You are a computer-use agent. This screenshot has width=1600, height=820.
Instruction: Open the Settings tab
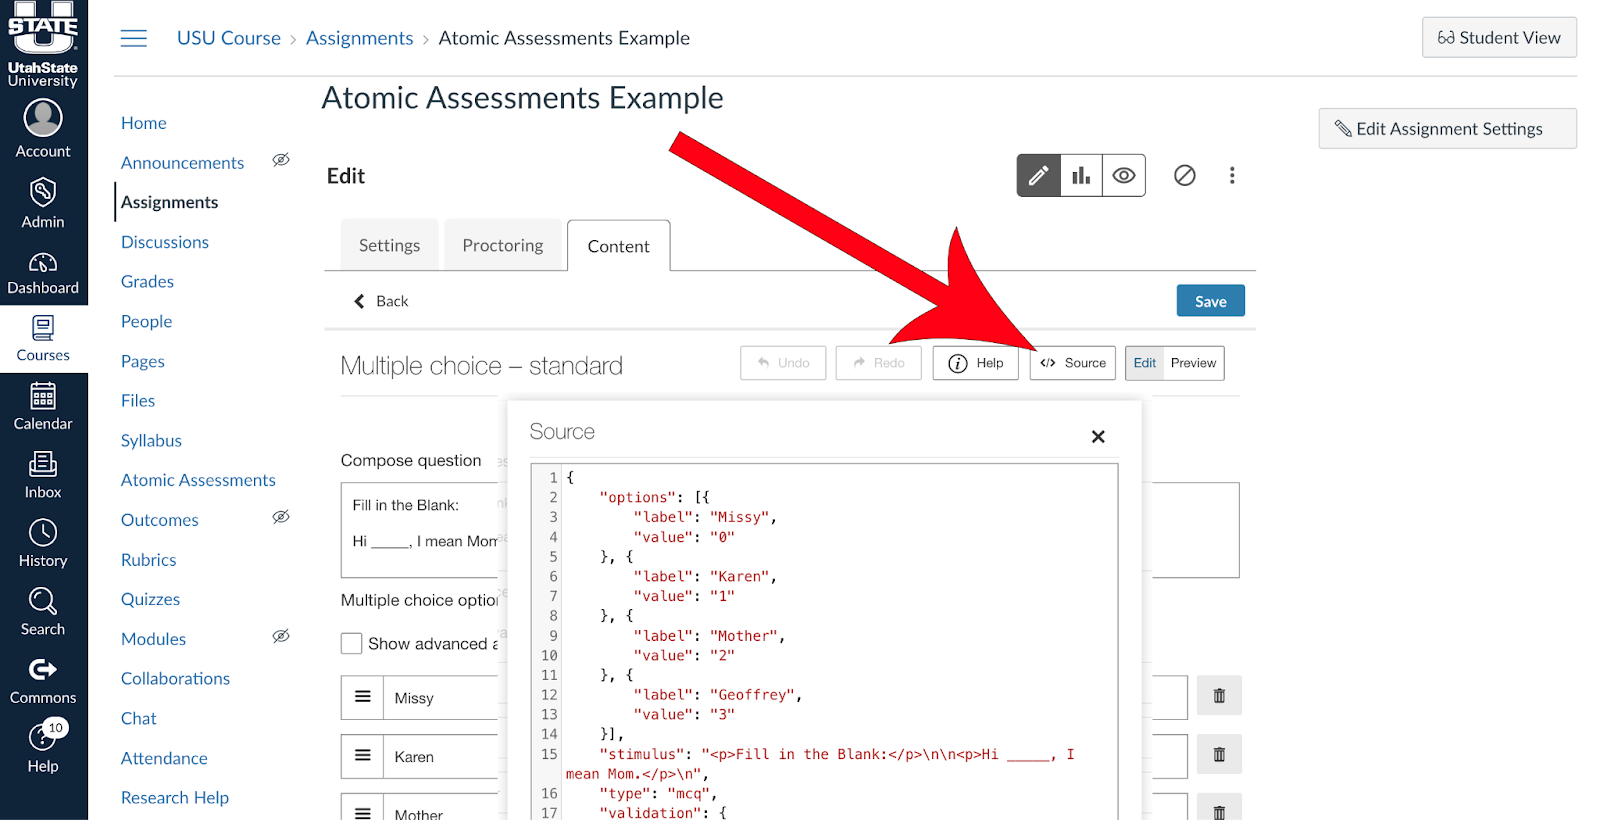click(389, 245)
